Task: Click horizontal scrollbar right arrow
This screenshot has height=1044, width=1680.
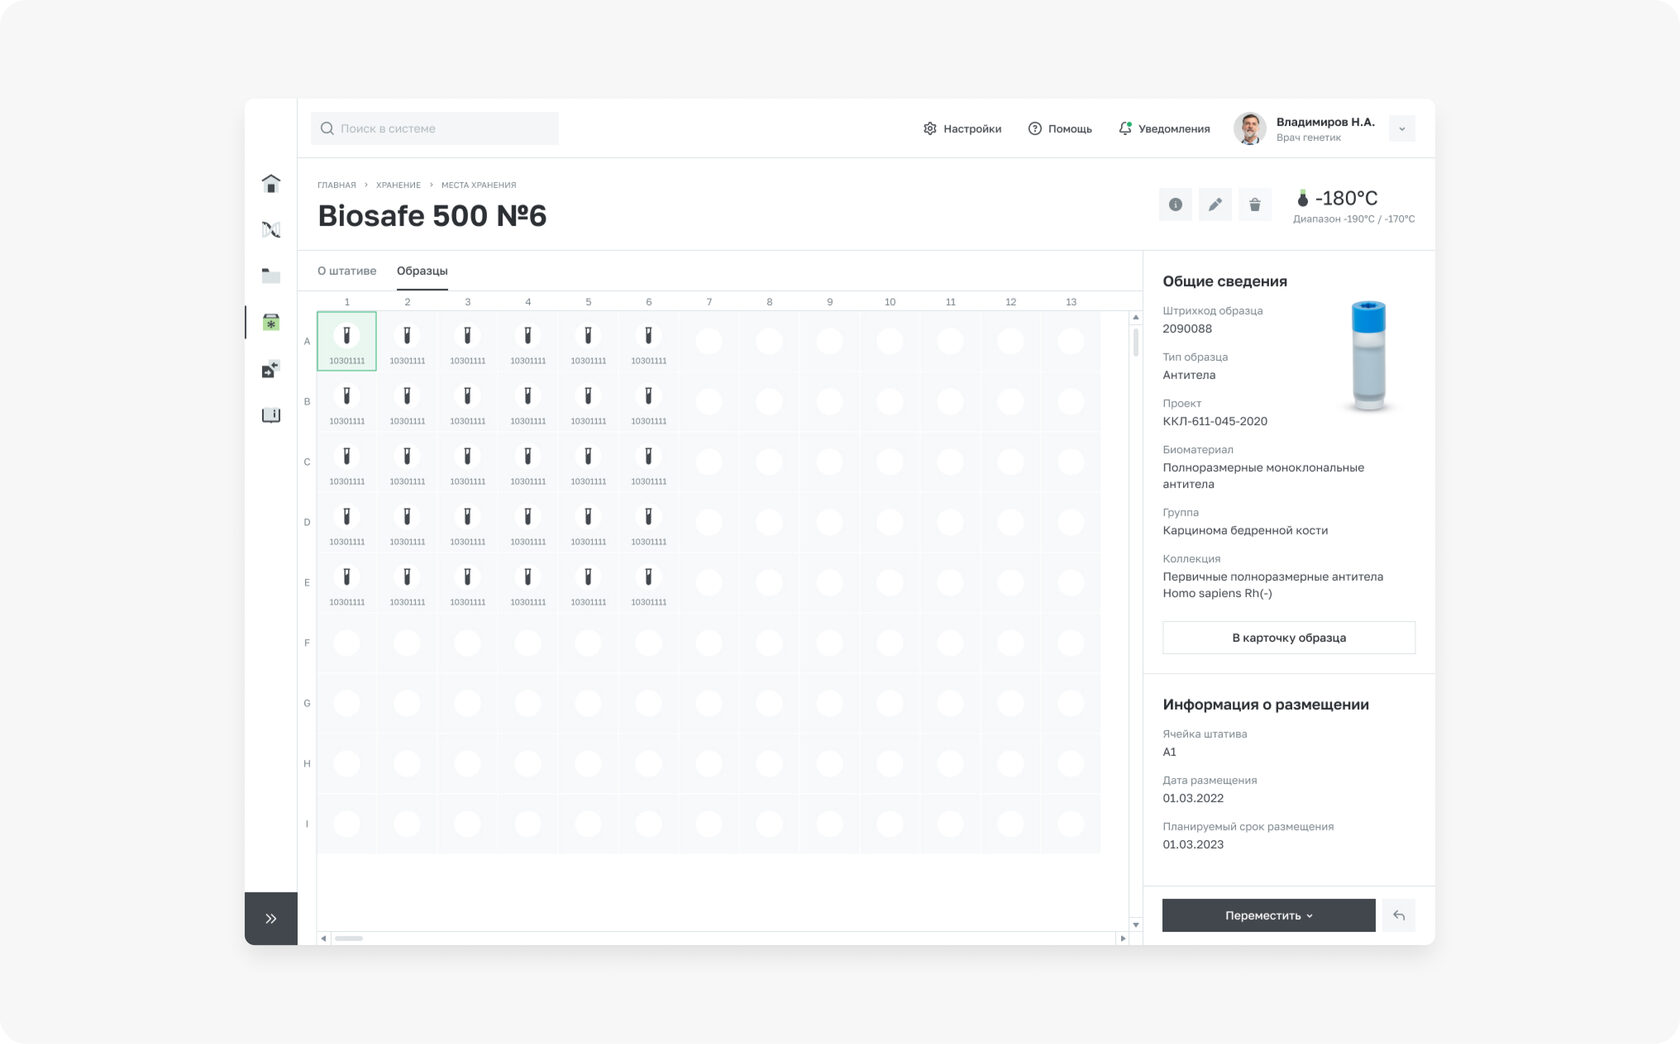Action: coord(1122,938)
